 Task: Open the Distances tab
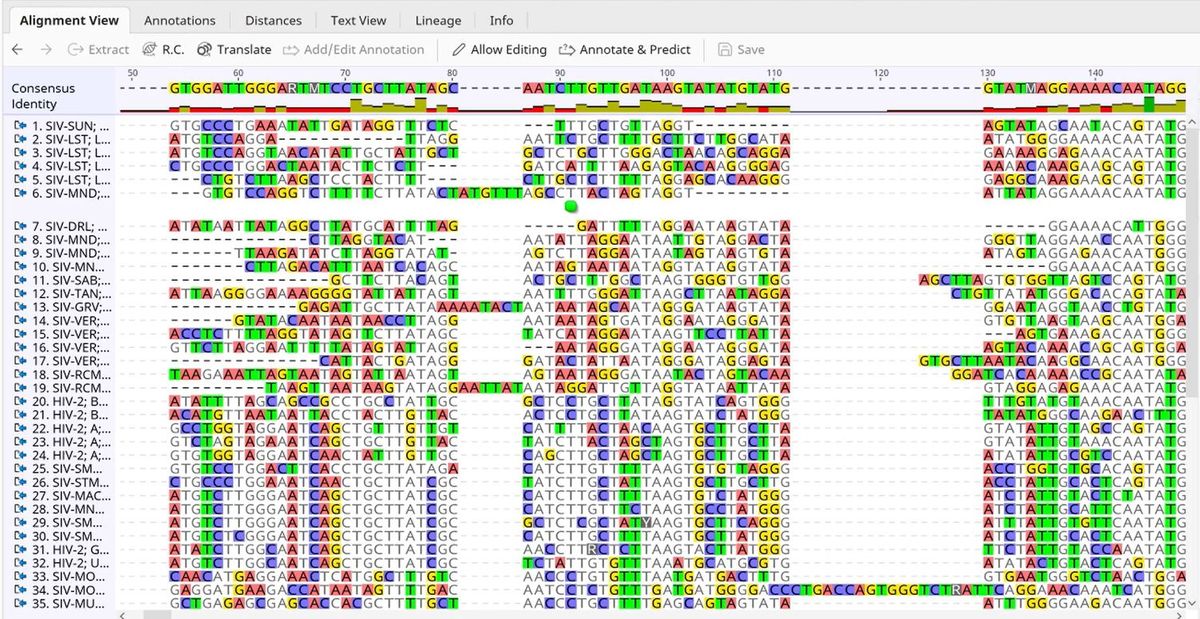coord(273,20)
